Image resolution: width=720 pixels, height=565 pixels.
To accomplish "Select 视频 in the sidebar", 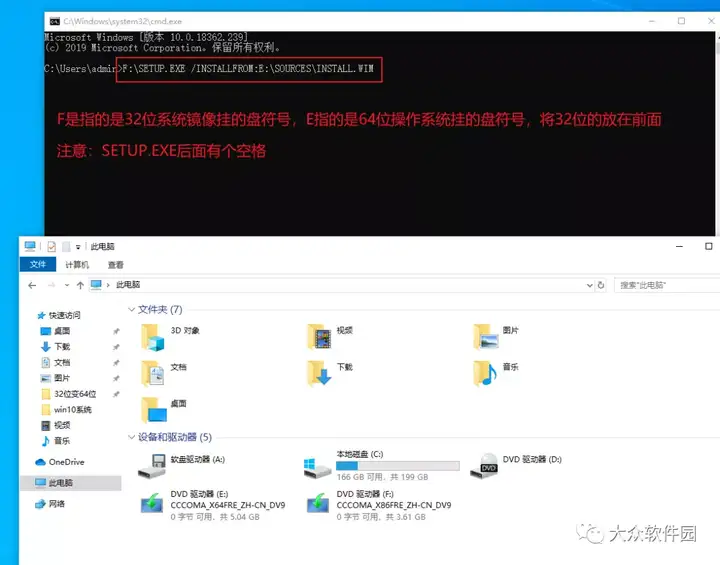I will [x=62, y=425].
